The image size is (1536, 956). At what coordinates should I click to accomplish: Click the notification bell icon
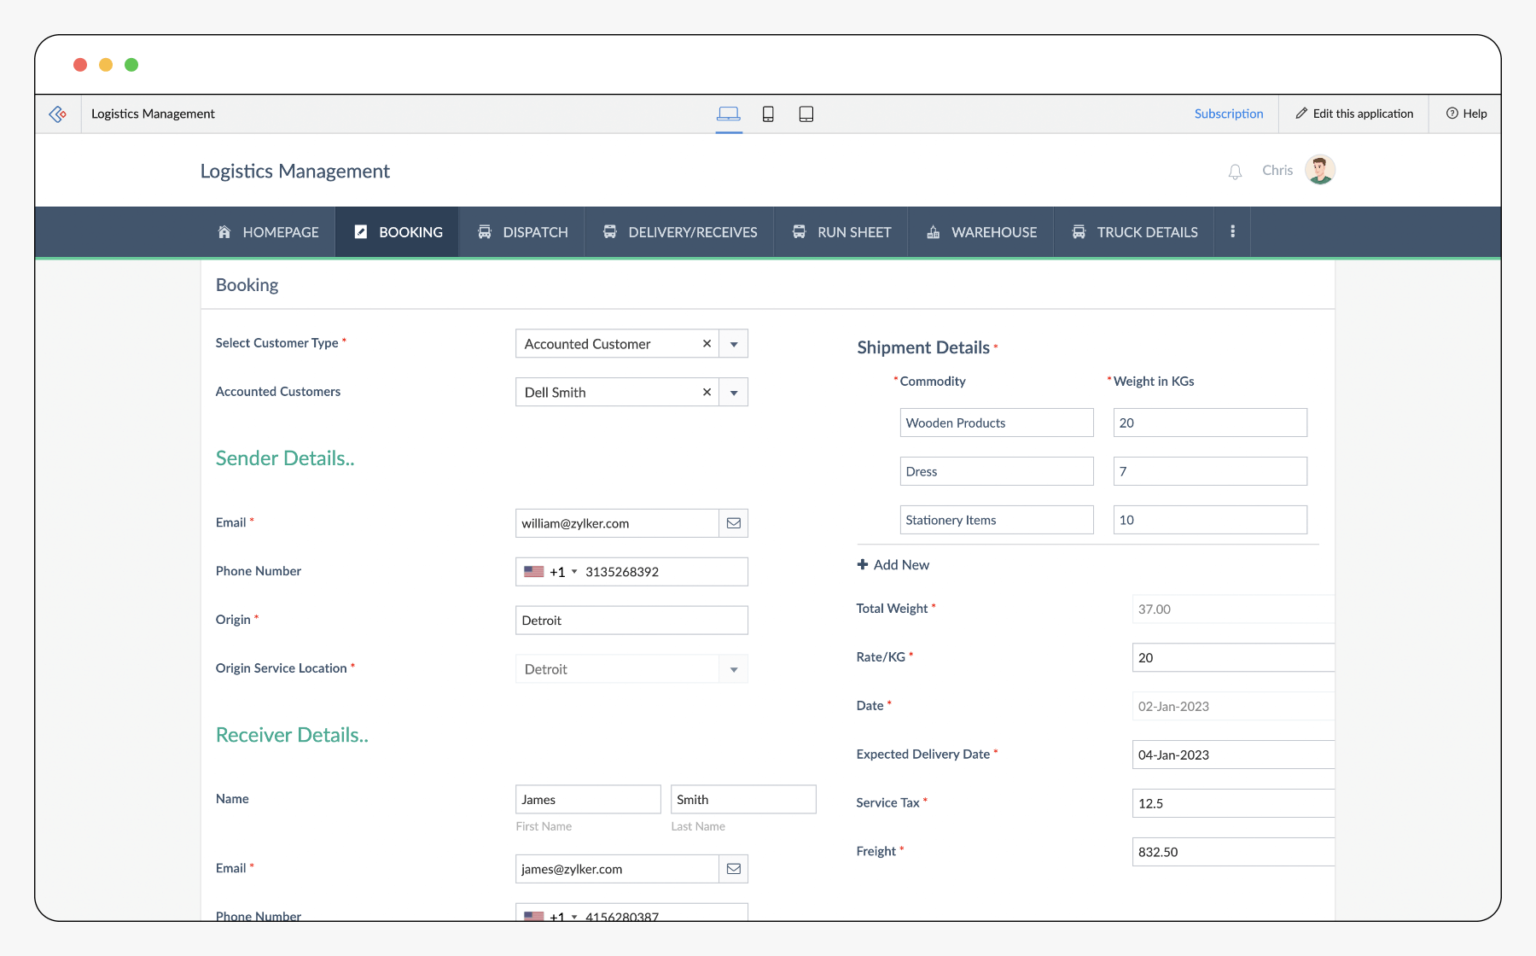tap(1234, 170)
